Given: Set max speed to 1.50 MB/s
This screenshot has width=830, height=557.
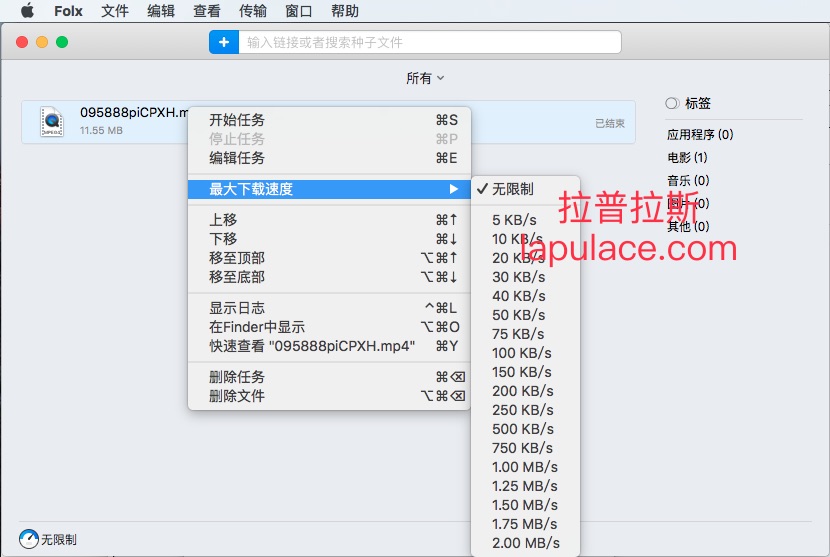Looking at the screenshot, I should point(525,505).
